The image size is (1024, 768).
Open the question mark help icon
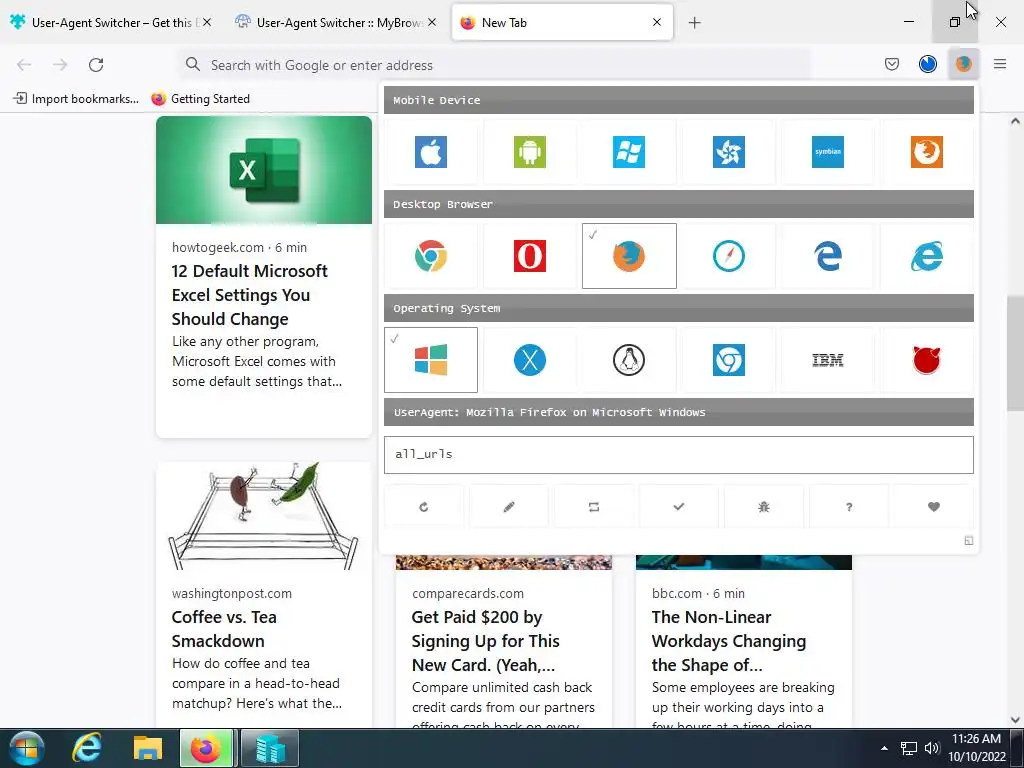848,507
